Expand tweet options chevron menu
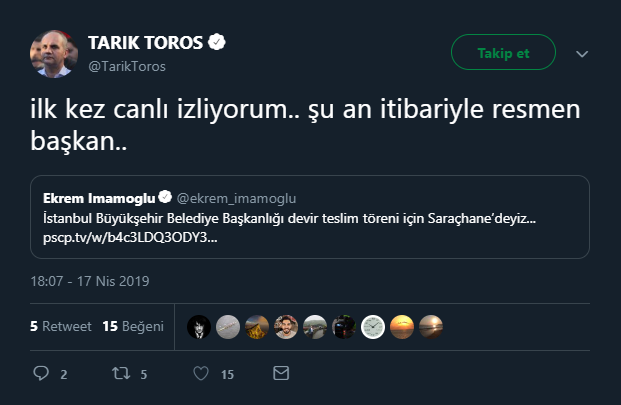 pos(583,54)
